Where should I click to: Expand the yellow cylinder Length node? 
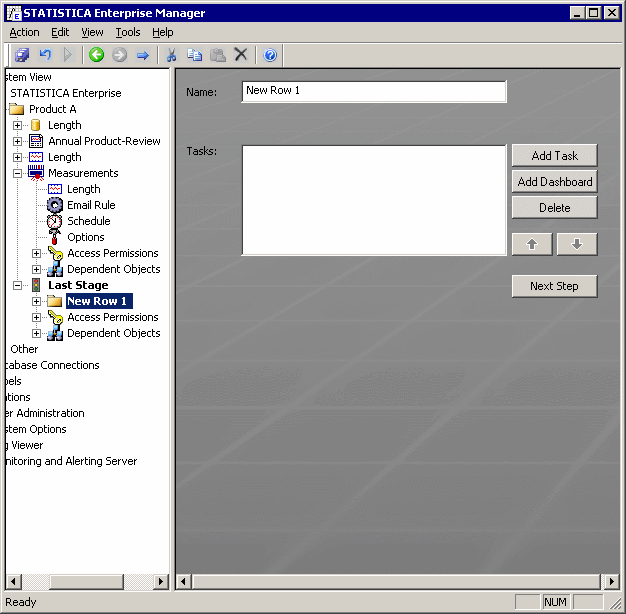[17, 125]
